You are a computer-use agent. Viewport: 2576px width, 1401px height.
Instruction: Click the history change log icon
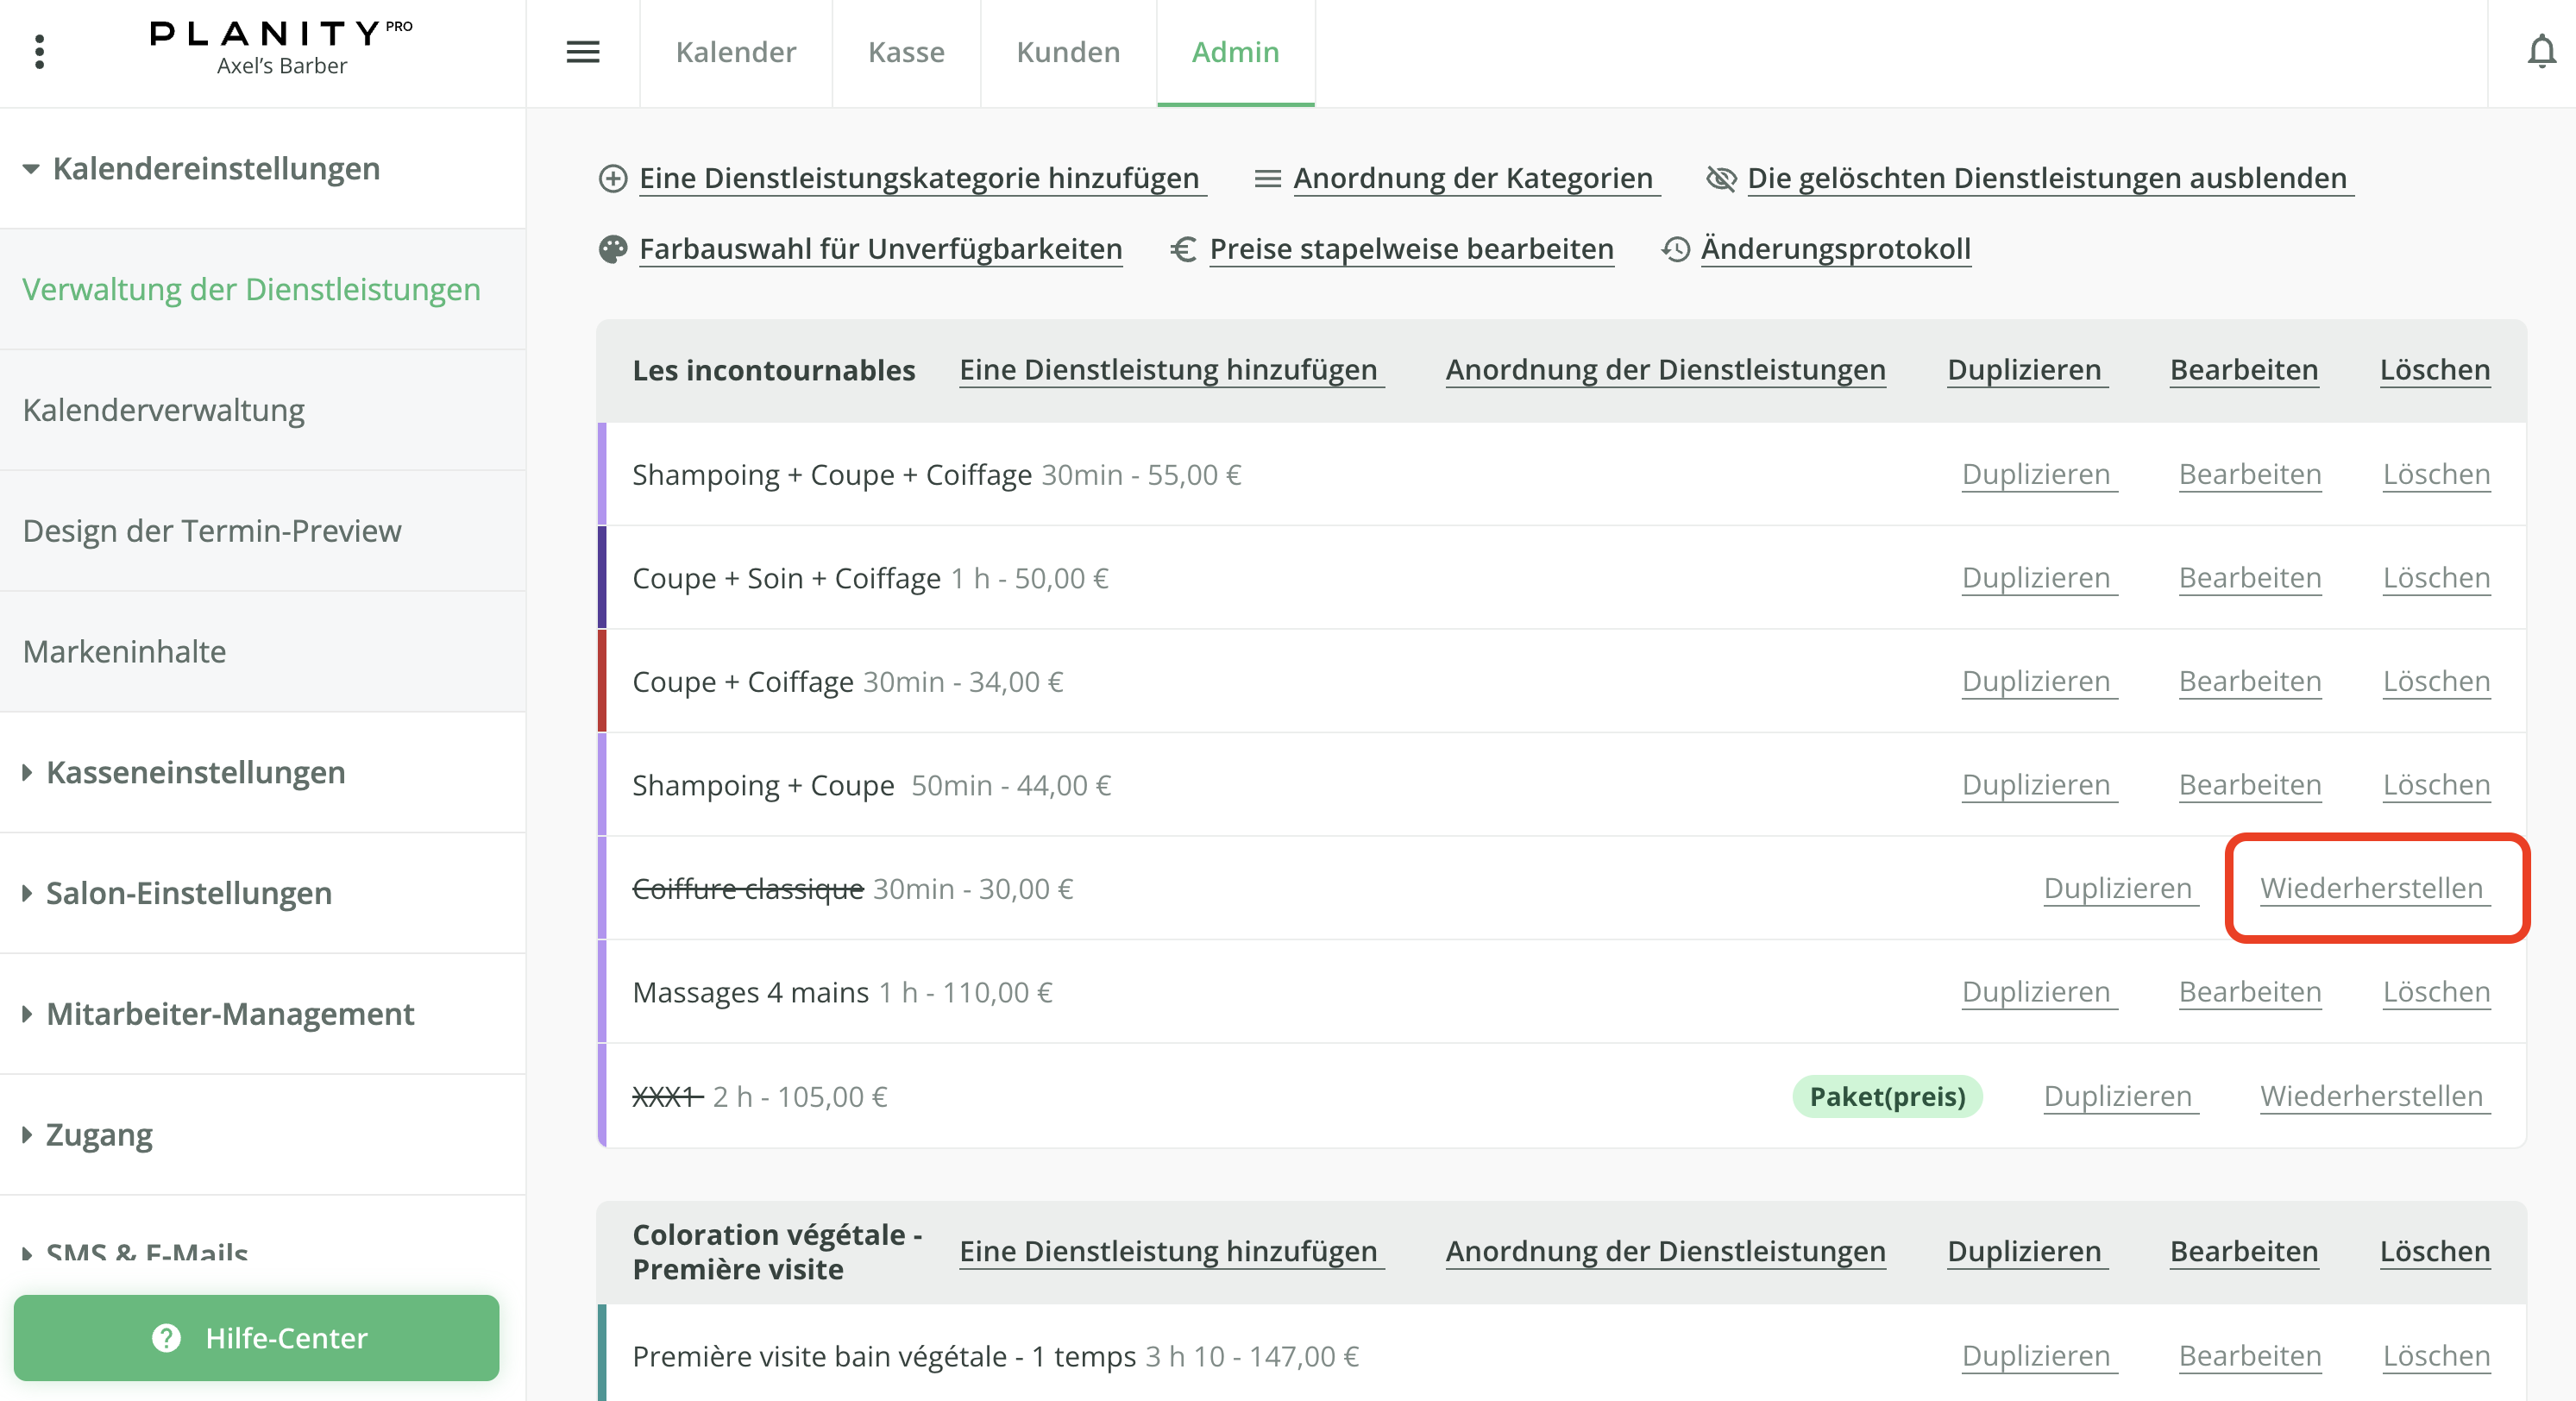1675,249
